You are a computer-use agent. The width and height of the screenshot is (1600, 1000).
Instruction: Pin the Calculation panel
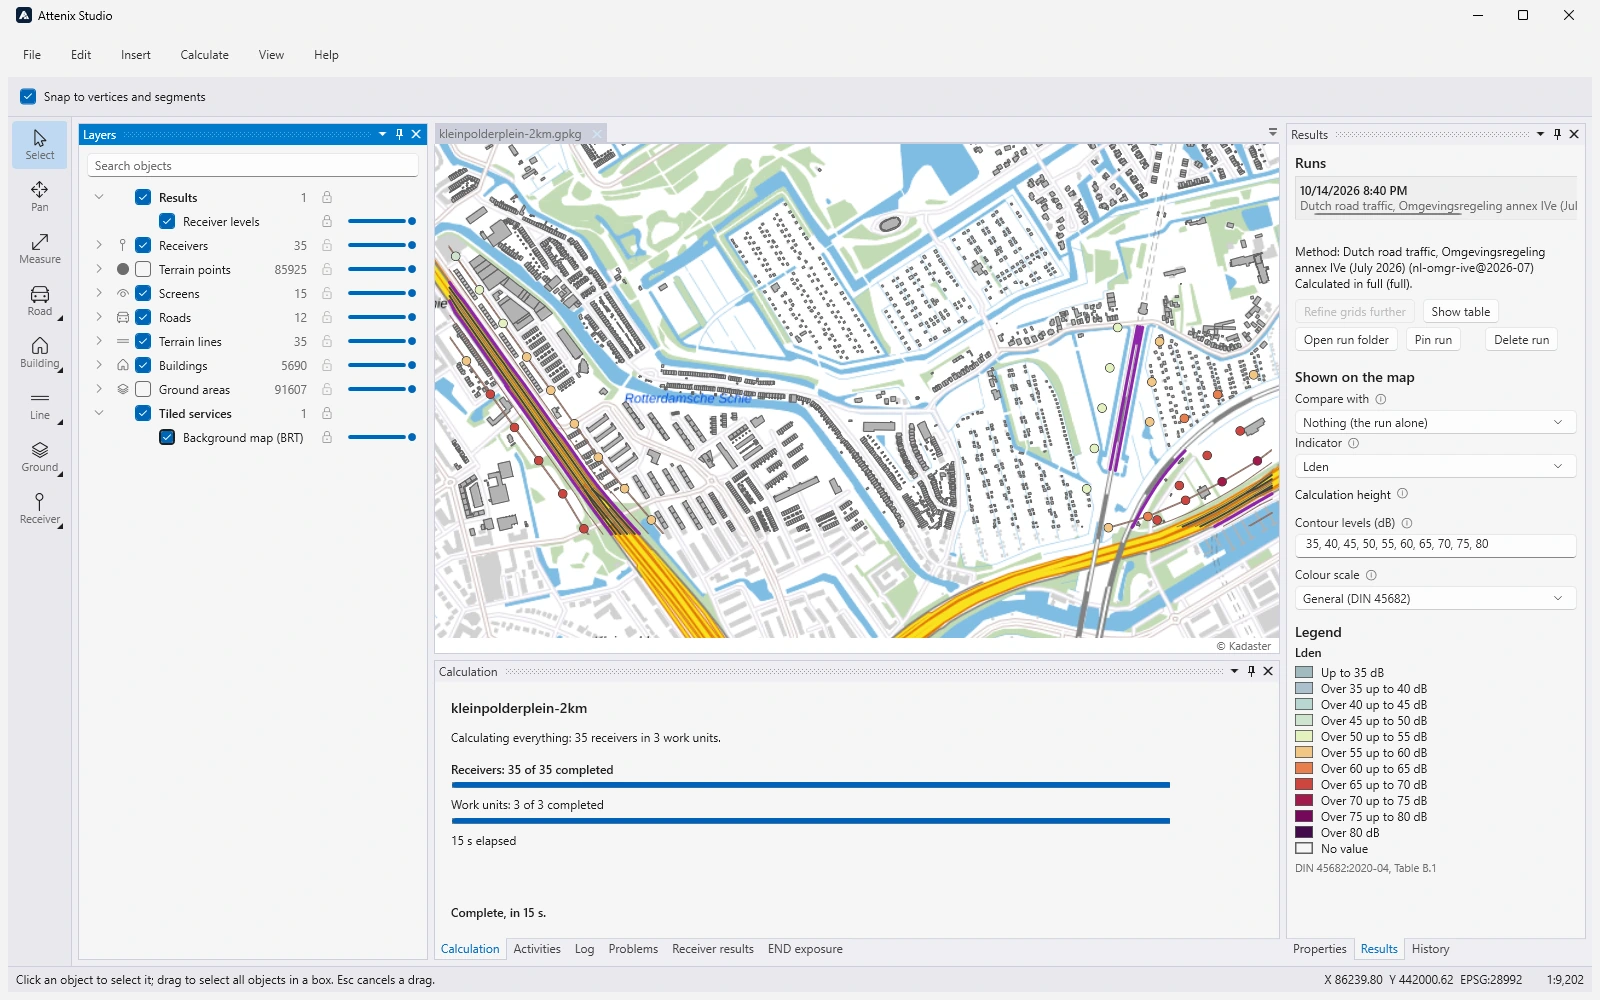click(1251, 671)
